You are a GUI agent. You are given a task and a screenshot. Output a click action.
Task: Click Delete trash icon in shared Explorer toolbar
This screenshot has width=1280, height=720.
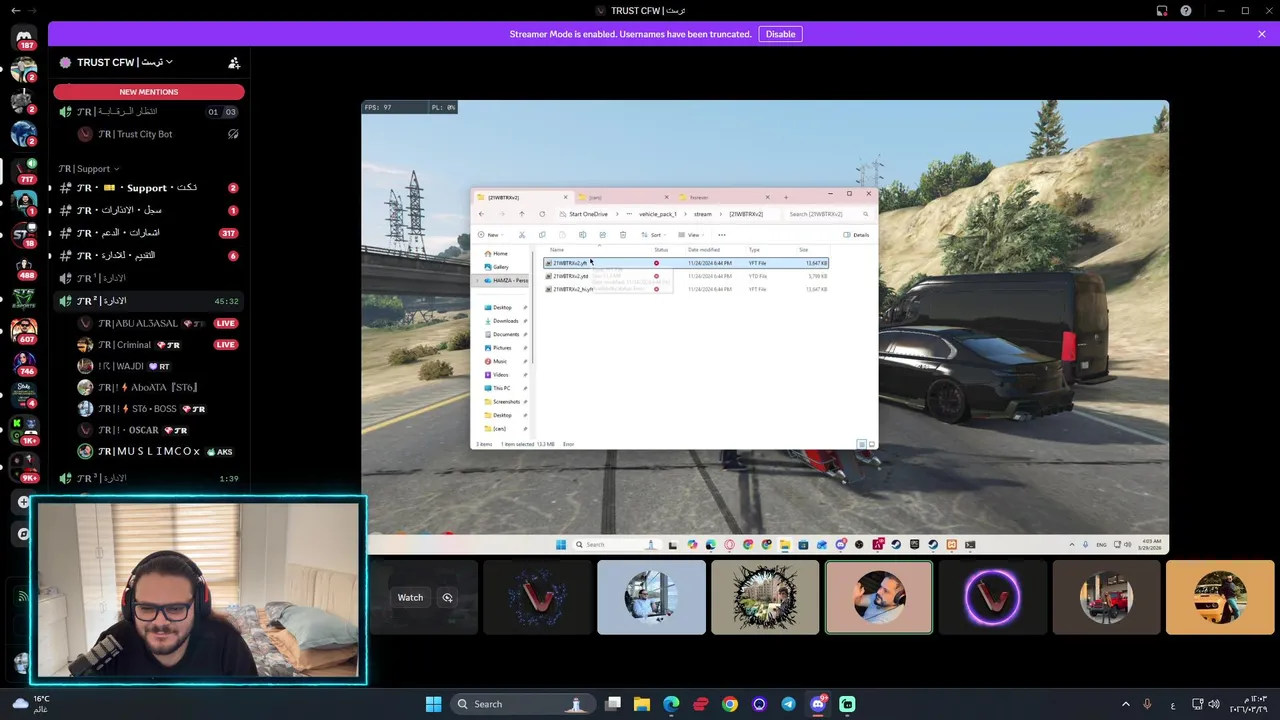[622, 235]
